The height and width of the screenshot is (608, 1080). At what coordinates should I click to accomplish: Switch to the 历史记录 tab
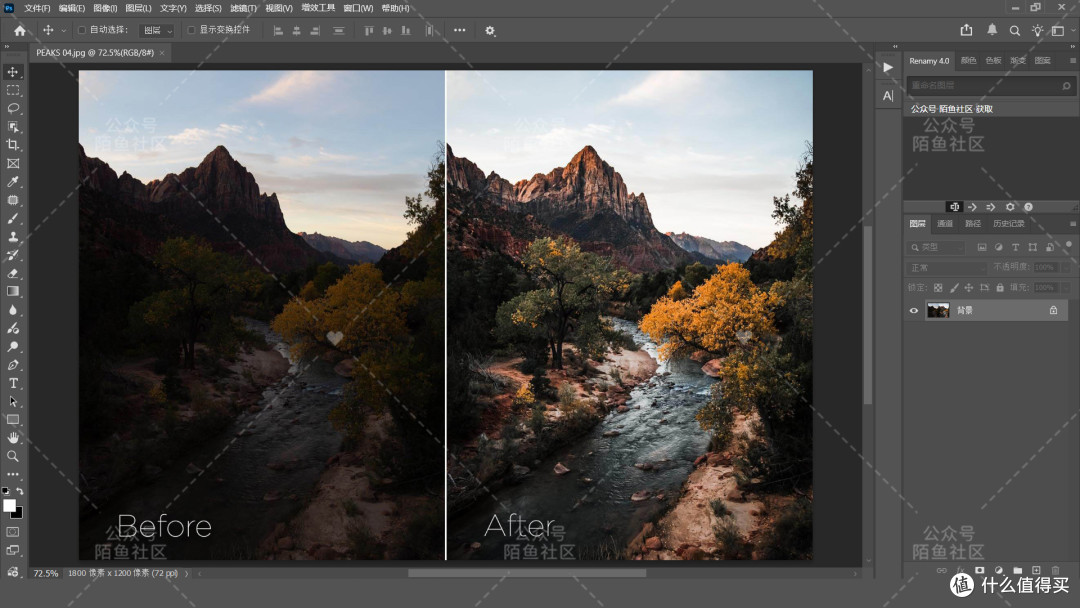1008,224
